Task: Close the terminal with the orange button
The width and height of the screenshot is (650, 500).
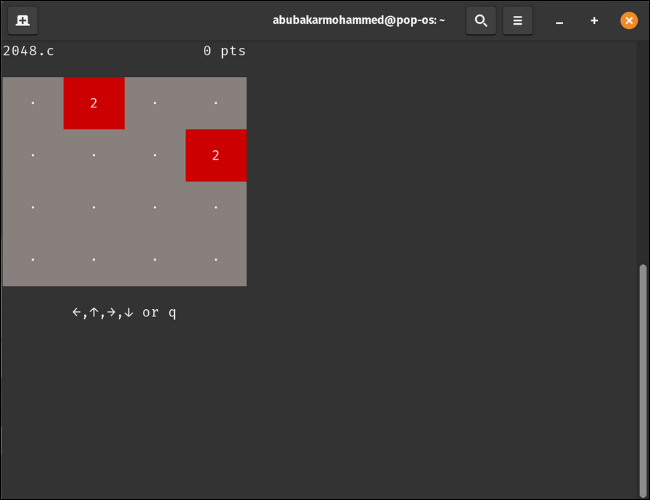Action: click(x=629, y=20)
